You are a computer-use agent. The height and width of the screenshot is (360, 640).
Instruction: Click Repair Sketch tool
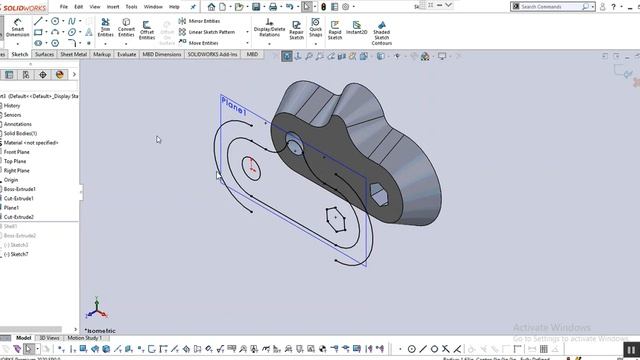(x=296, y=31)
